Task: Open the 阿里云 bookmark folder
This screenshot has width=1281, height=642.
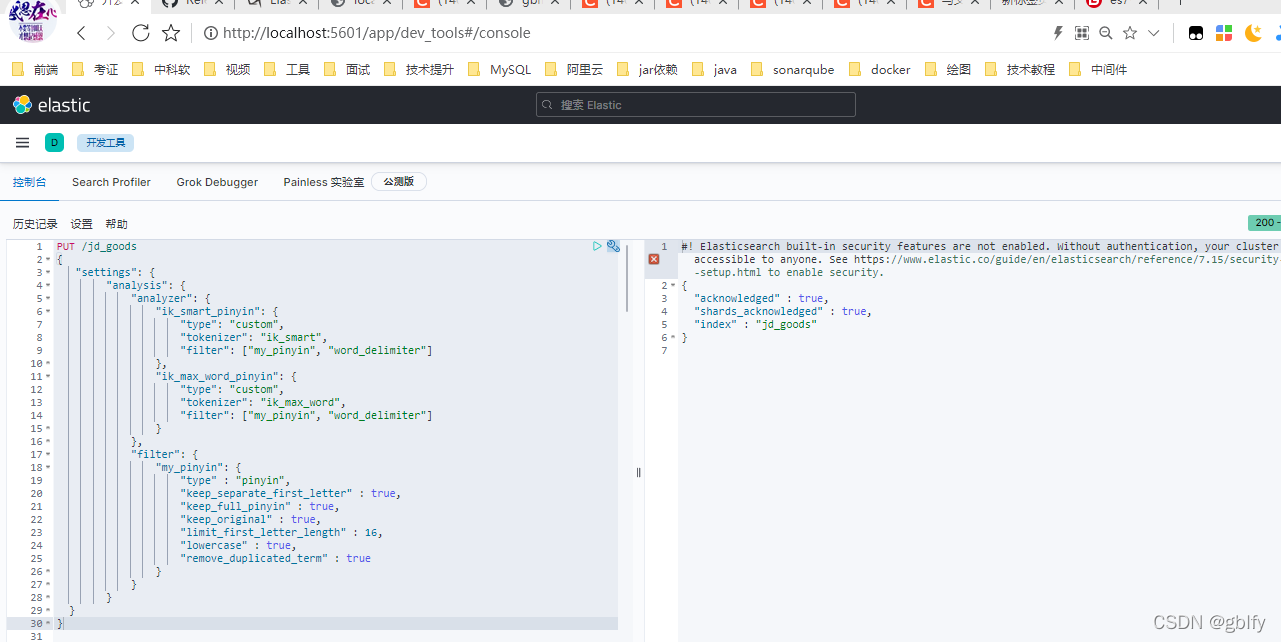Action: [574, 69]
